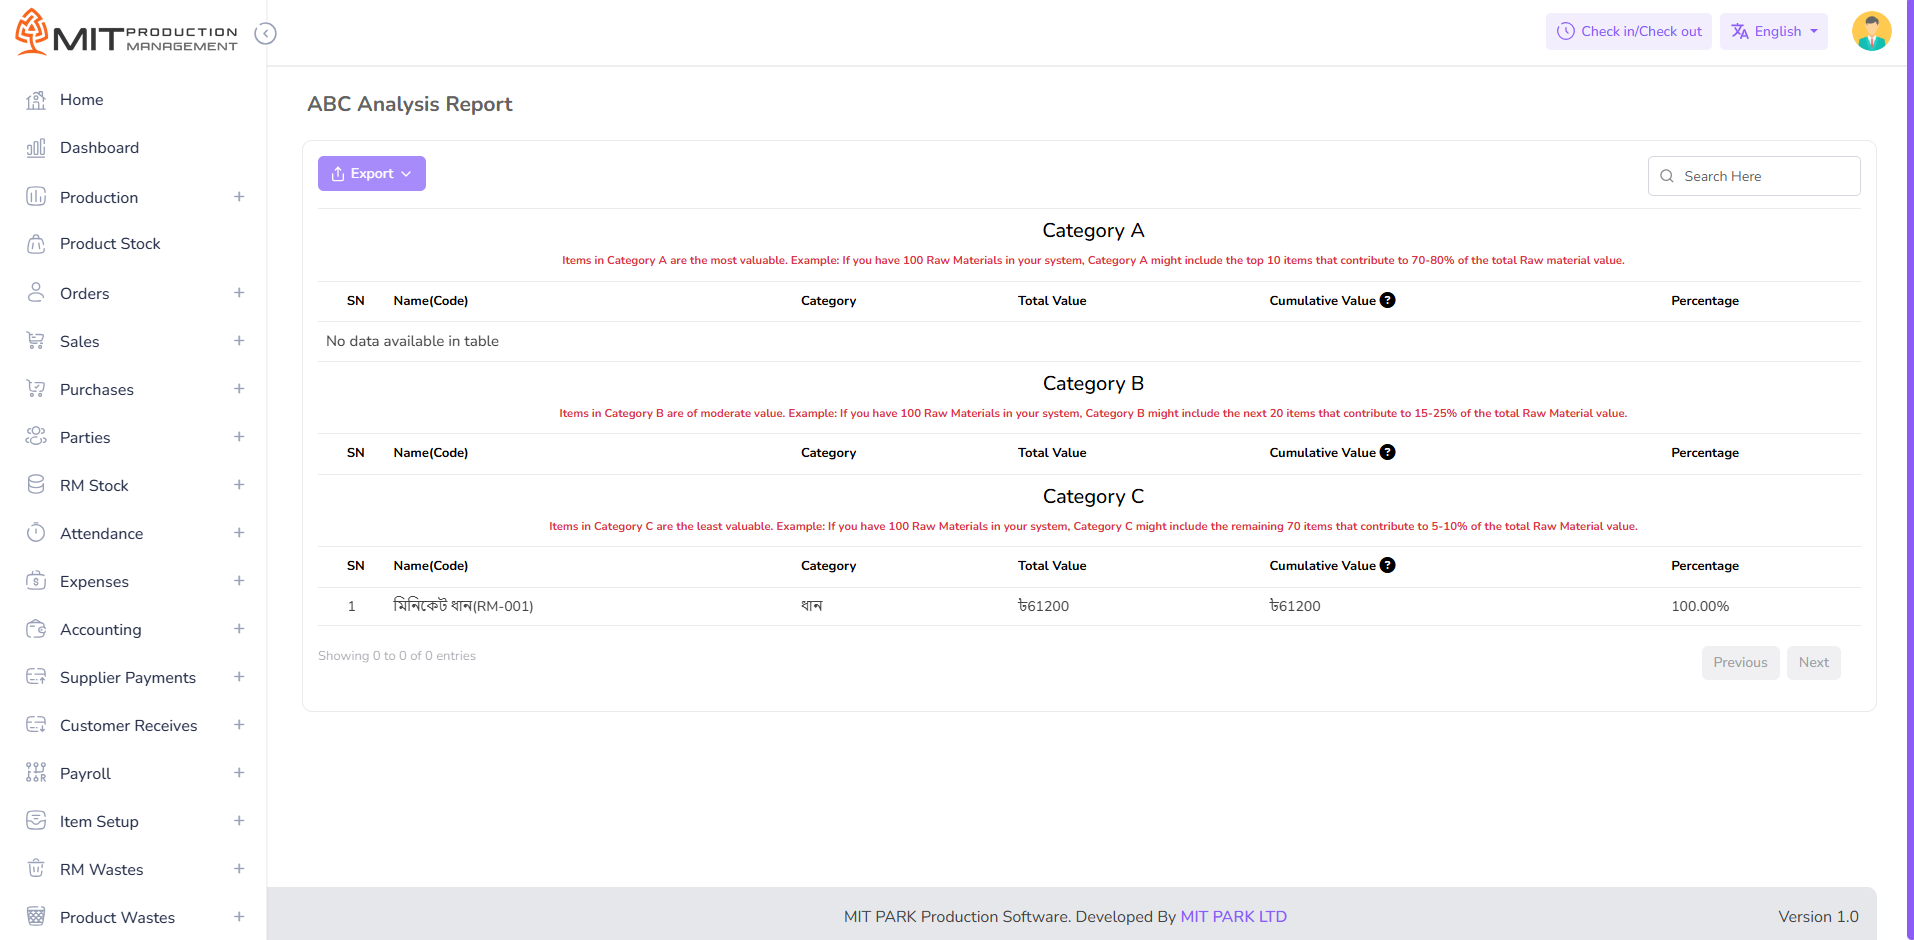Click Category A cumulative value help icon
Screen dimensions: 1914x940
click(x=1387, y=300)
